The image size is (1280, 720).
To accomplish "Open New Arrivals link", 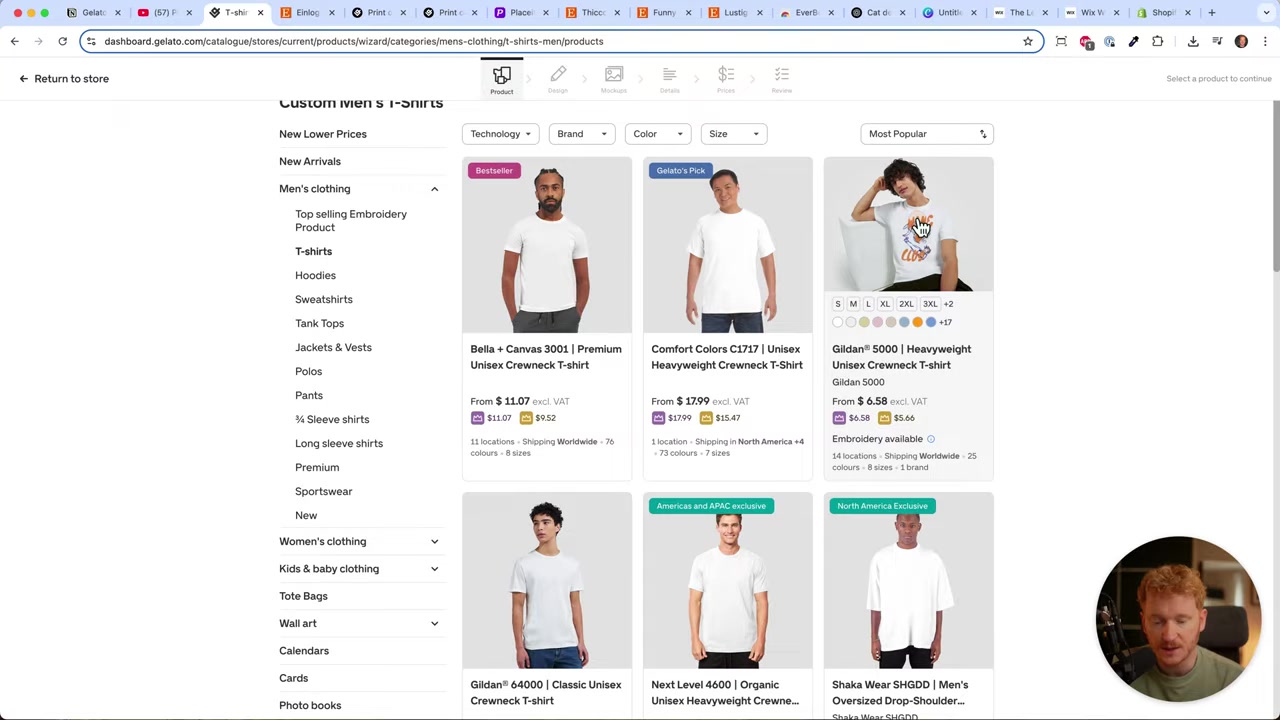I will pos(310,161).
